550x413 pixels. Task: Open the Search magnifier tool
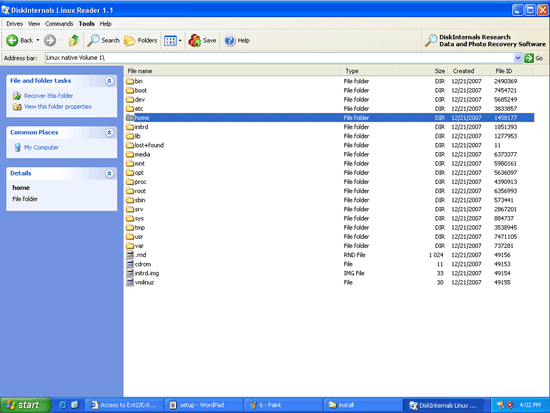point(93,40)
